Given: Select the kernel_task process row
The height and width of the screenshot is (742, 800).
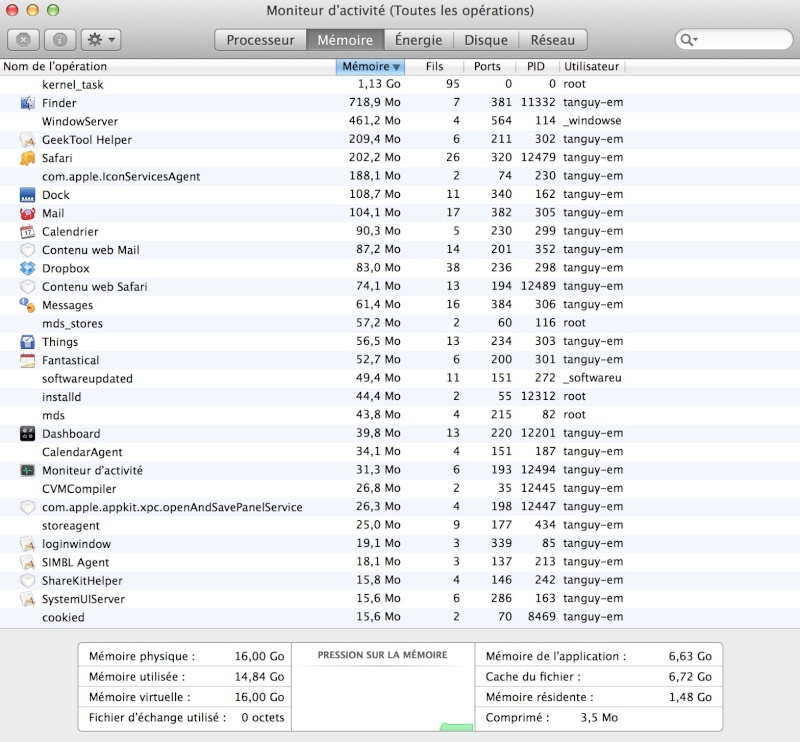Looking at the screenshot, I should (x=400, y=85).
